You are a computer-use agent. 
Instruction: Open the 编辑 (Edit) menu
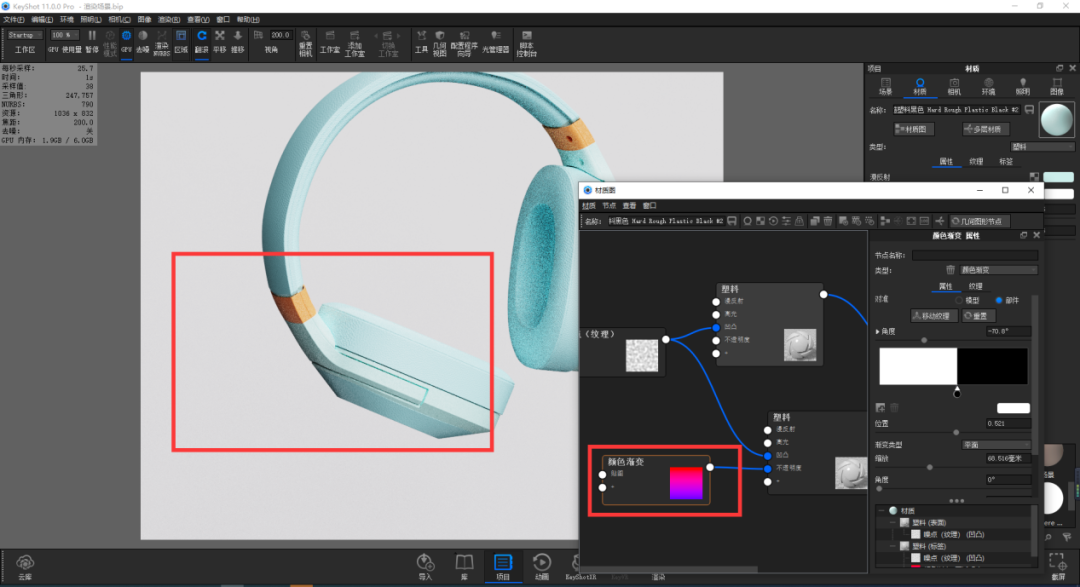[41, 20]
